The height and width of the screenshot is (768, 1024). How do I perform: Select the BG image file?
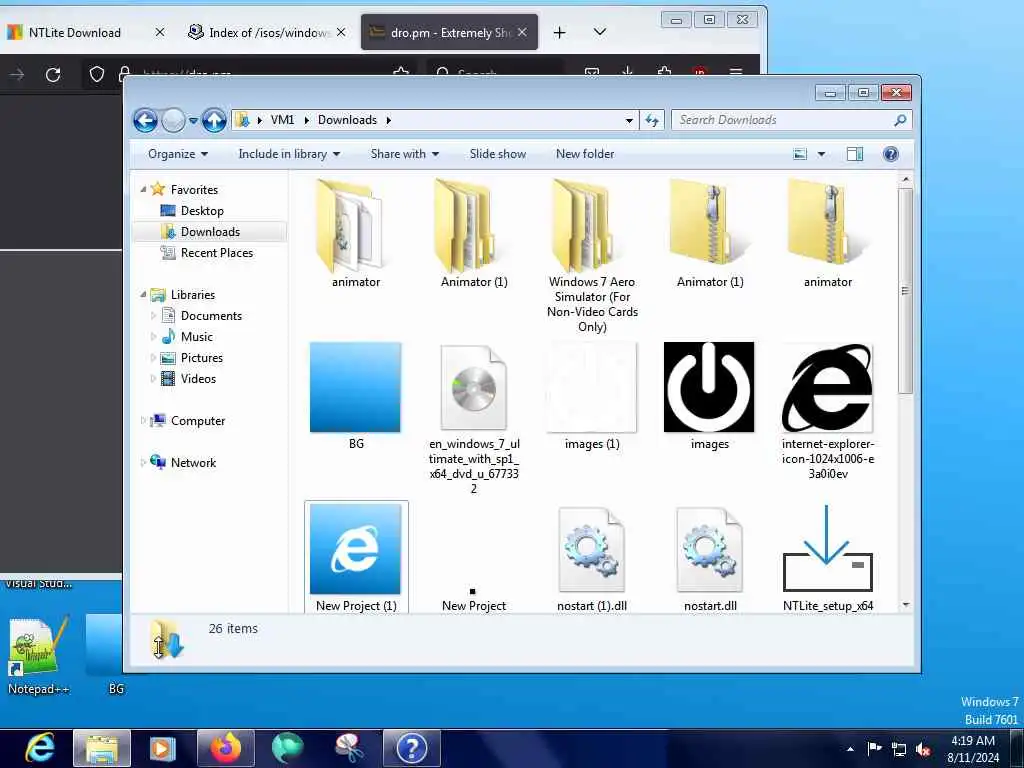pyautogui.click(x=356, y=396)
